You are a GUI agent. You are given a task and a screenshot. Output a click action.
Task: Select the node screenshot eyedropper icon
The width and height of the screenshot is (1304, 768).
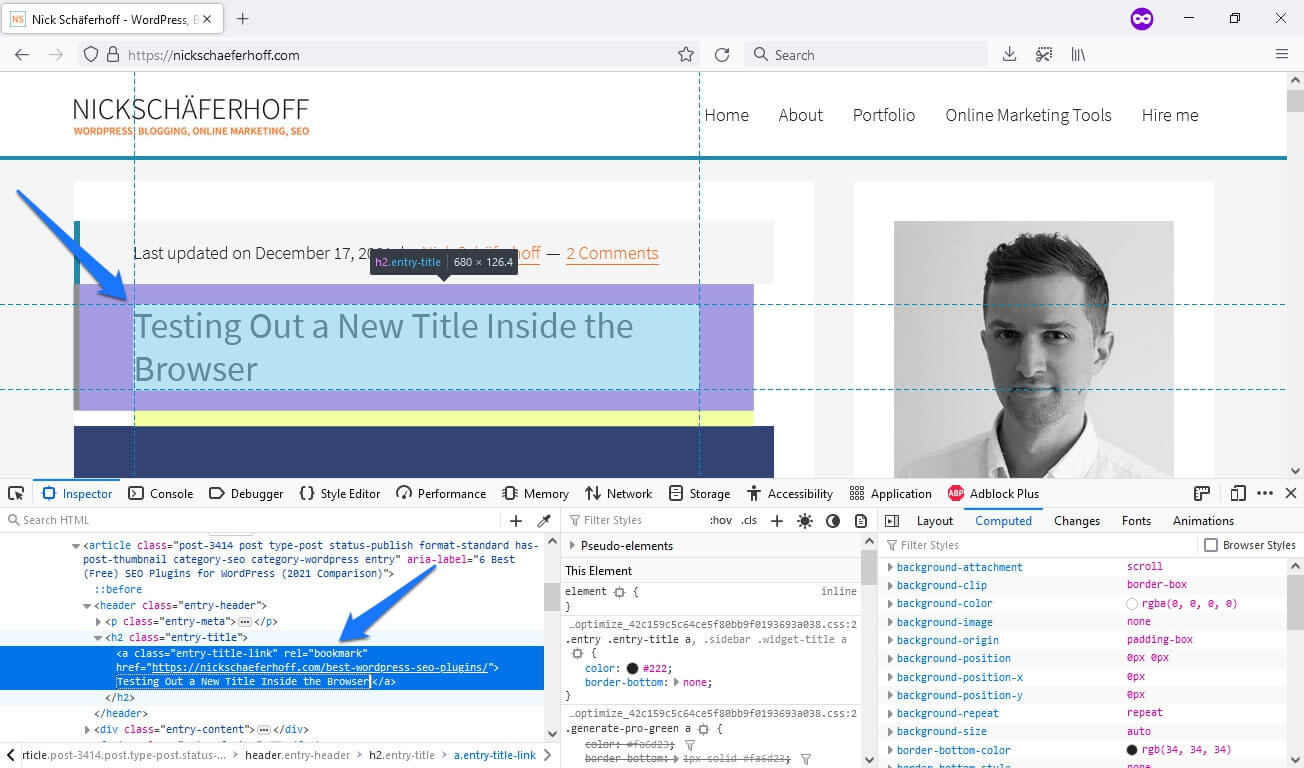tap(545, 520)
